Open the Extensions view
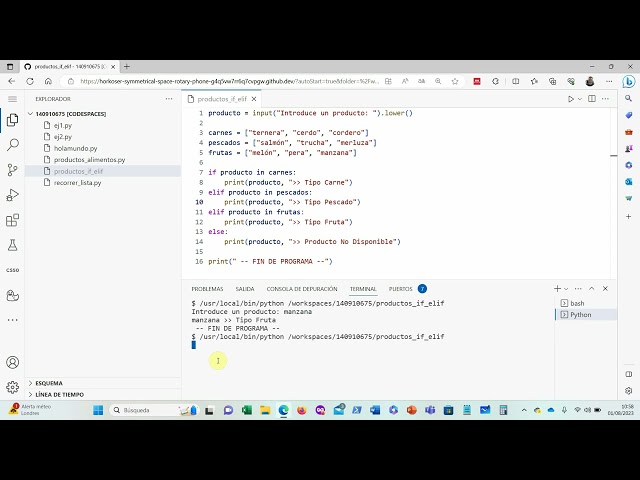 (x=13, y=220)
